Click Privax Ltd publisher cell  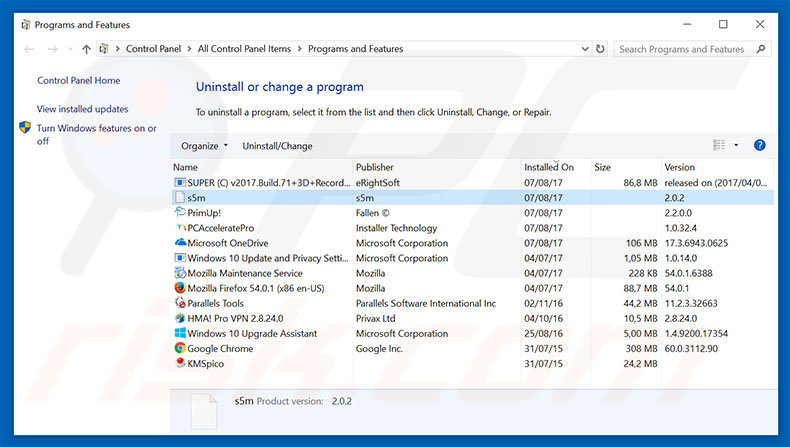(x=375, y=318)
